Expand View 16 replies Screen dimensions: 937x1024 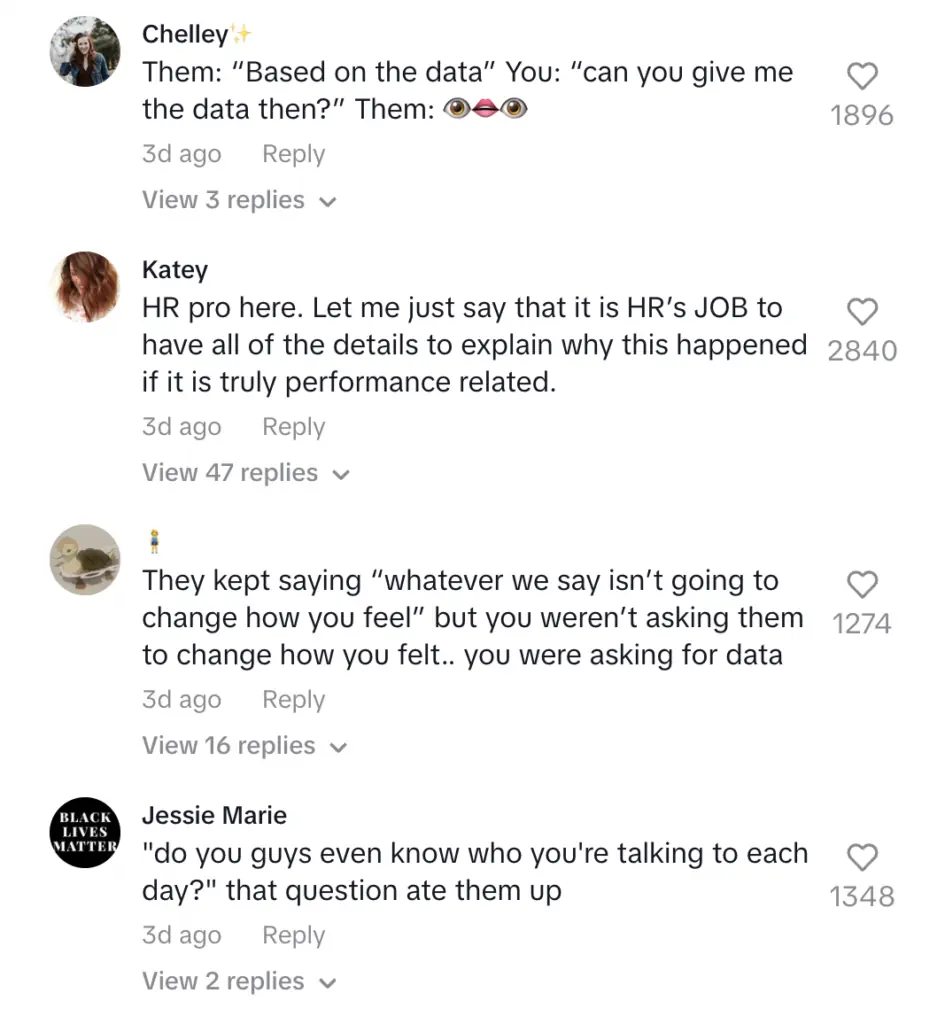pos(243,746)
